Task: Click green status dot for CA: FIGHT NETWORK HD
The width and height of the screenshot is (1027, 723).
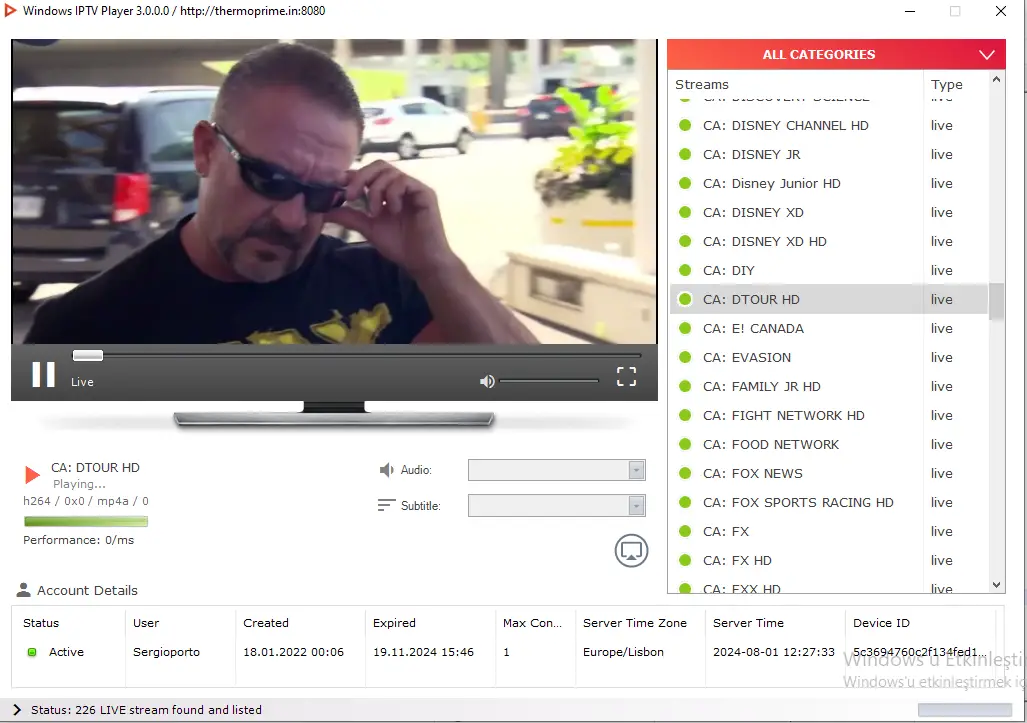Action: [685, 415]
